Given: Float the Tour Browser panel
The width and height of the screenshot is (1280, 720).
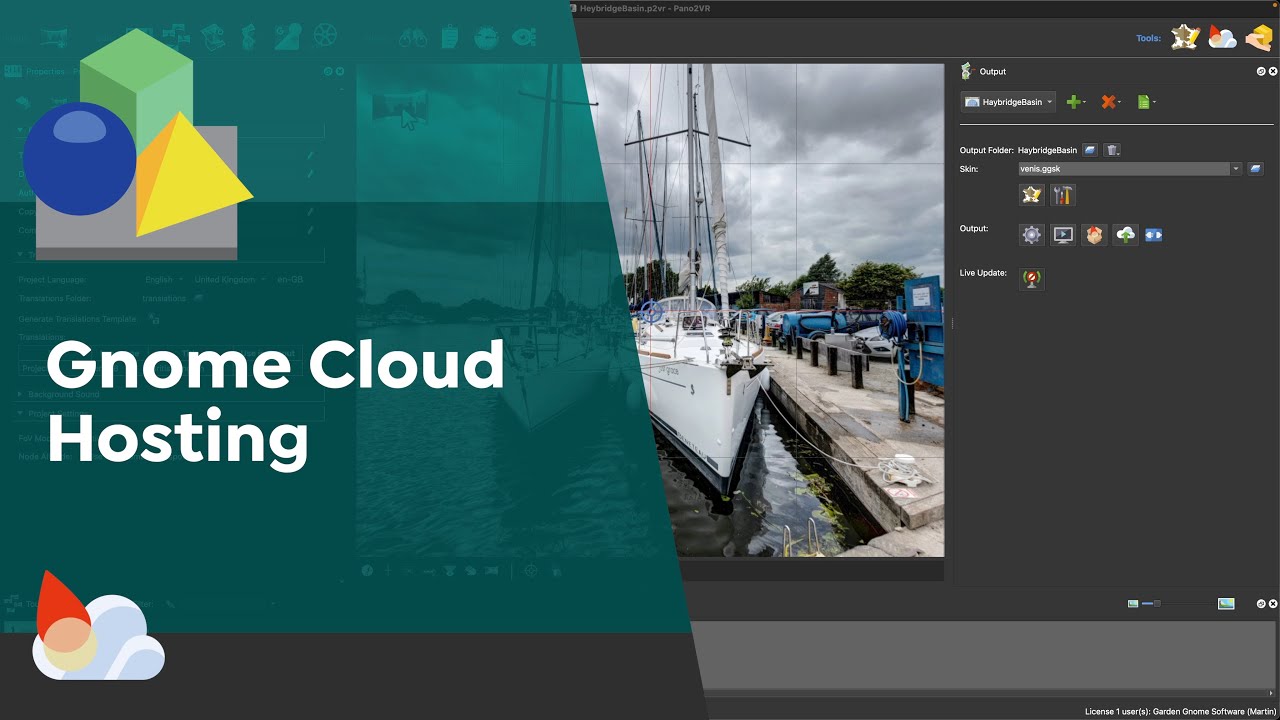Looking at the screenshot, I should [x=1261, y=604].
